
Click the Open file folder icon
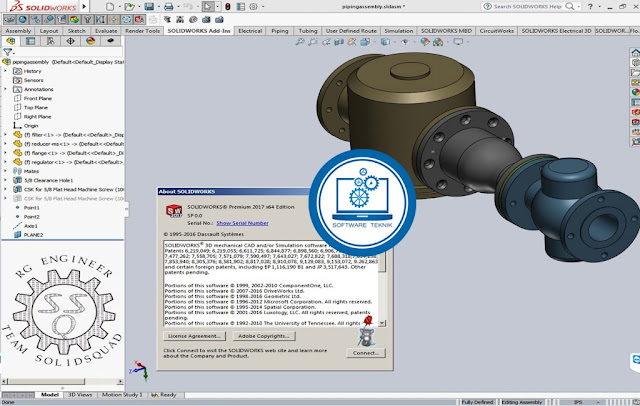click(129, 7)
